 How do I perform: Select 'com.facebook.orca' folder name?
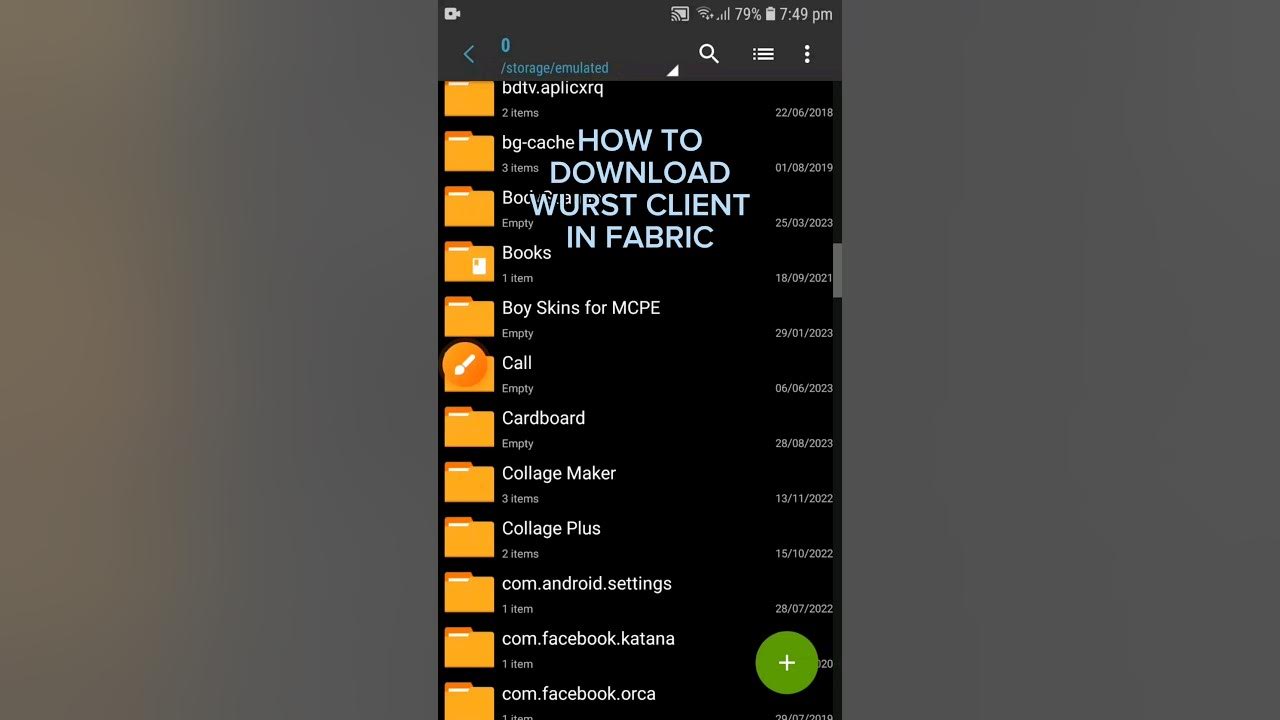579,693
